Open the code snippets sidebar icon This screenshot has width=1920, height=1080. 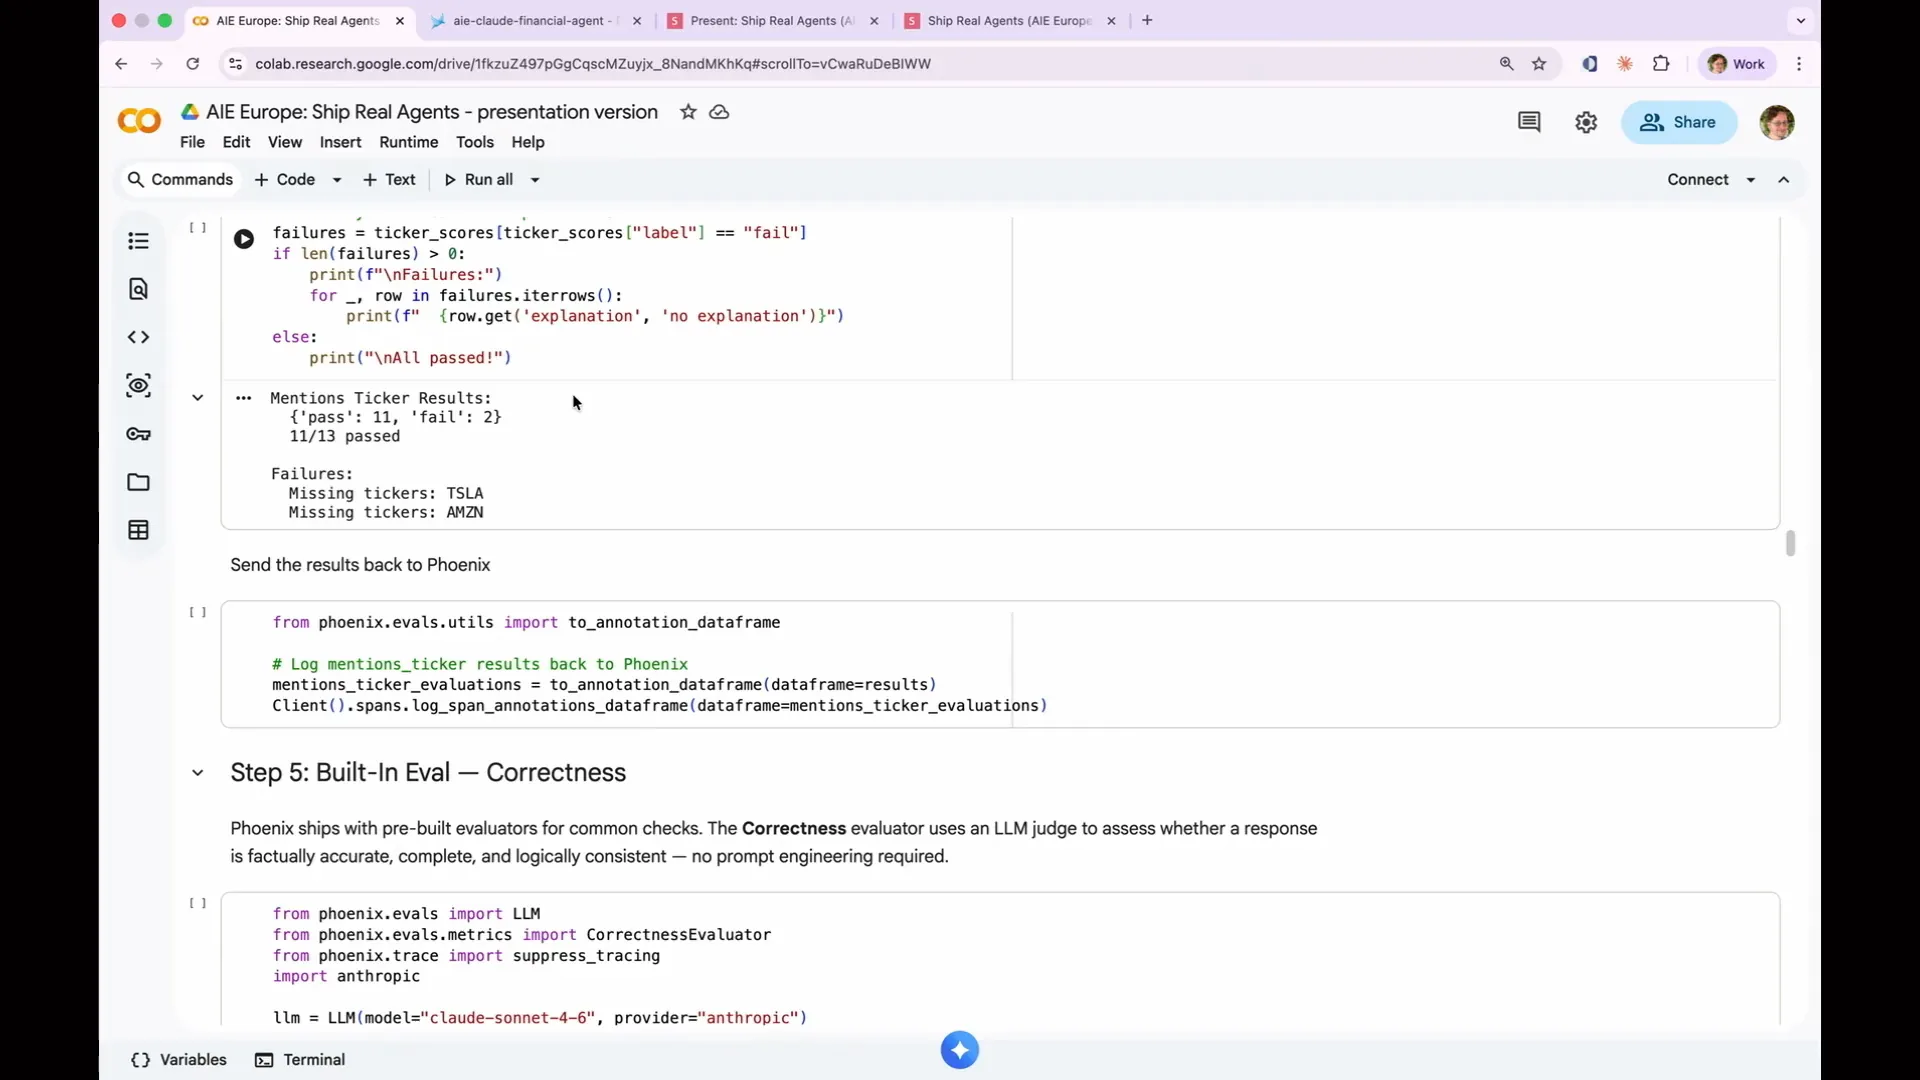tap(138, 337)
